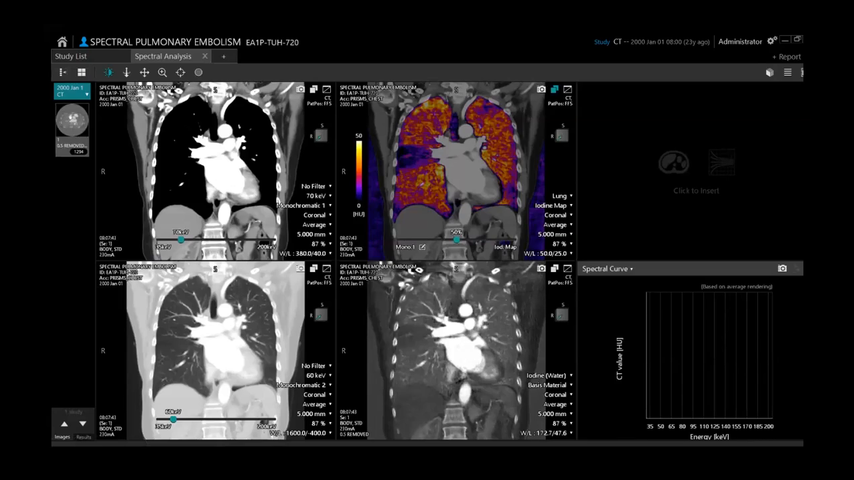The height and width of the screenshot is (480, 854).
Task: Select the Spectral Analysis tab
Action: [x=162, y=57]
